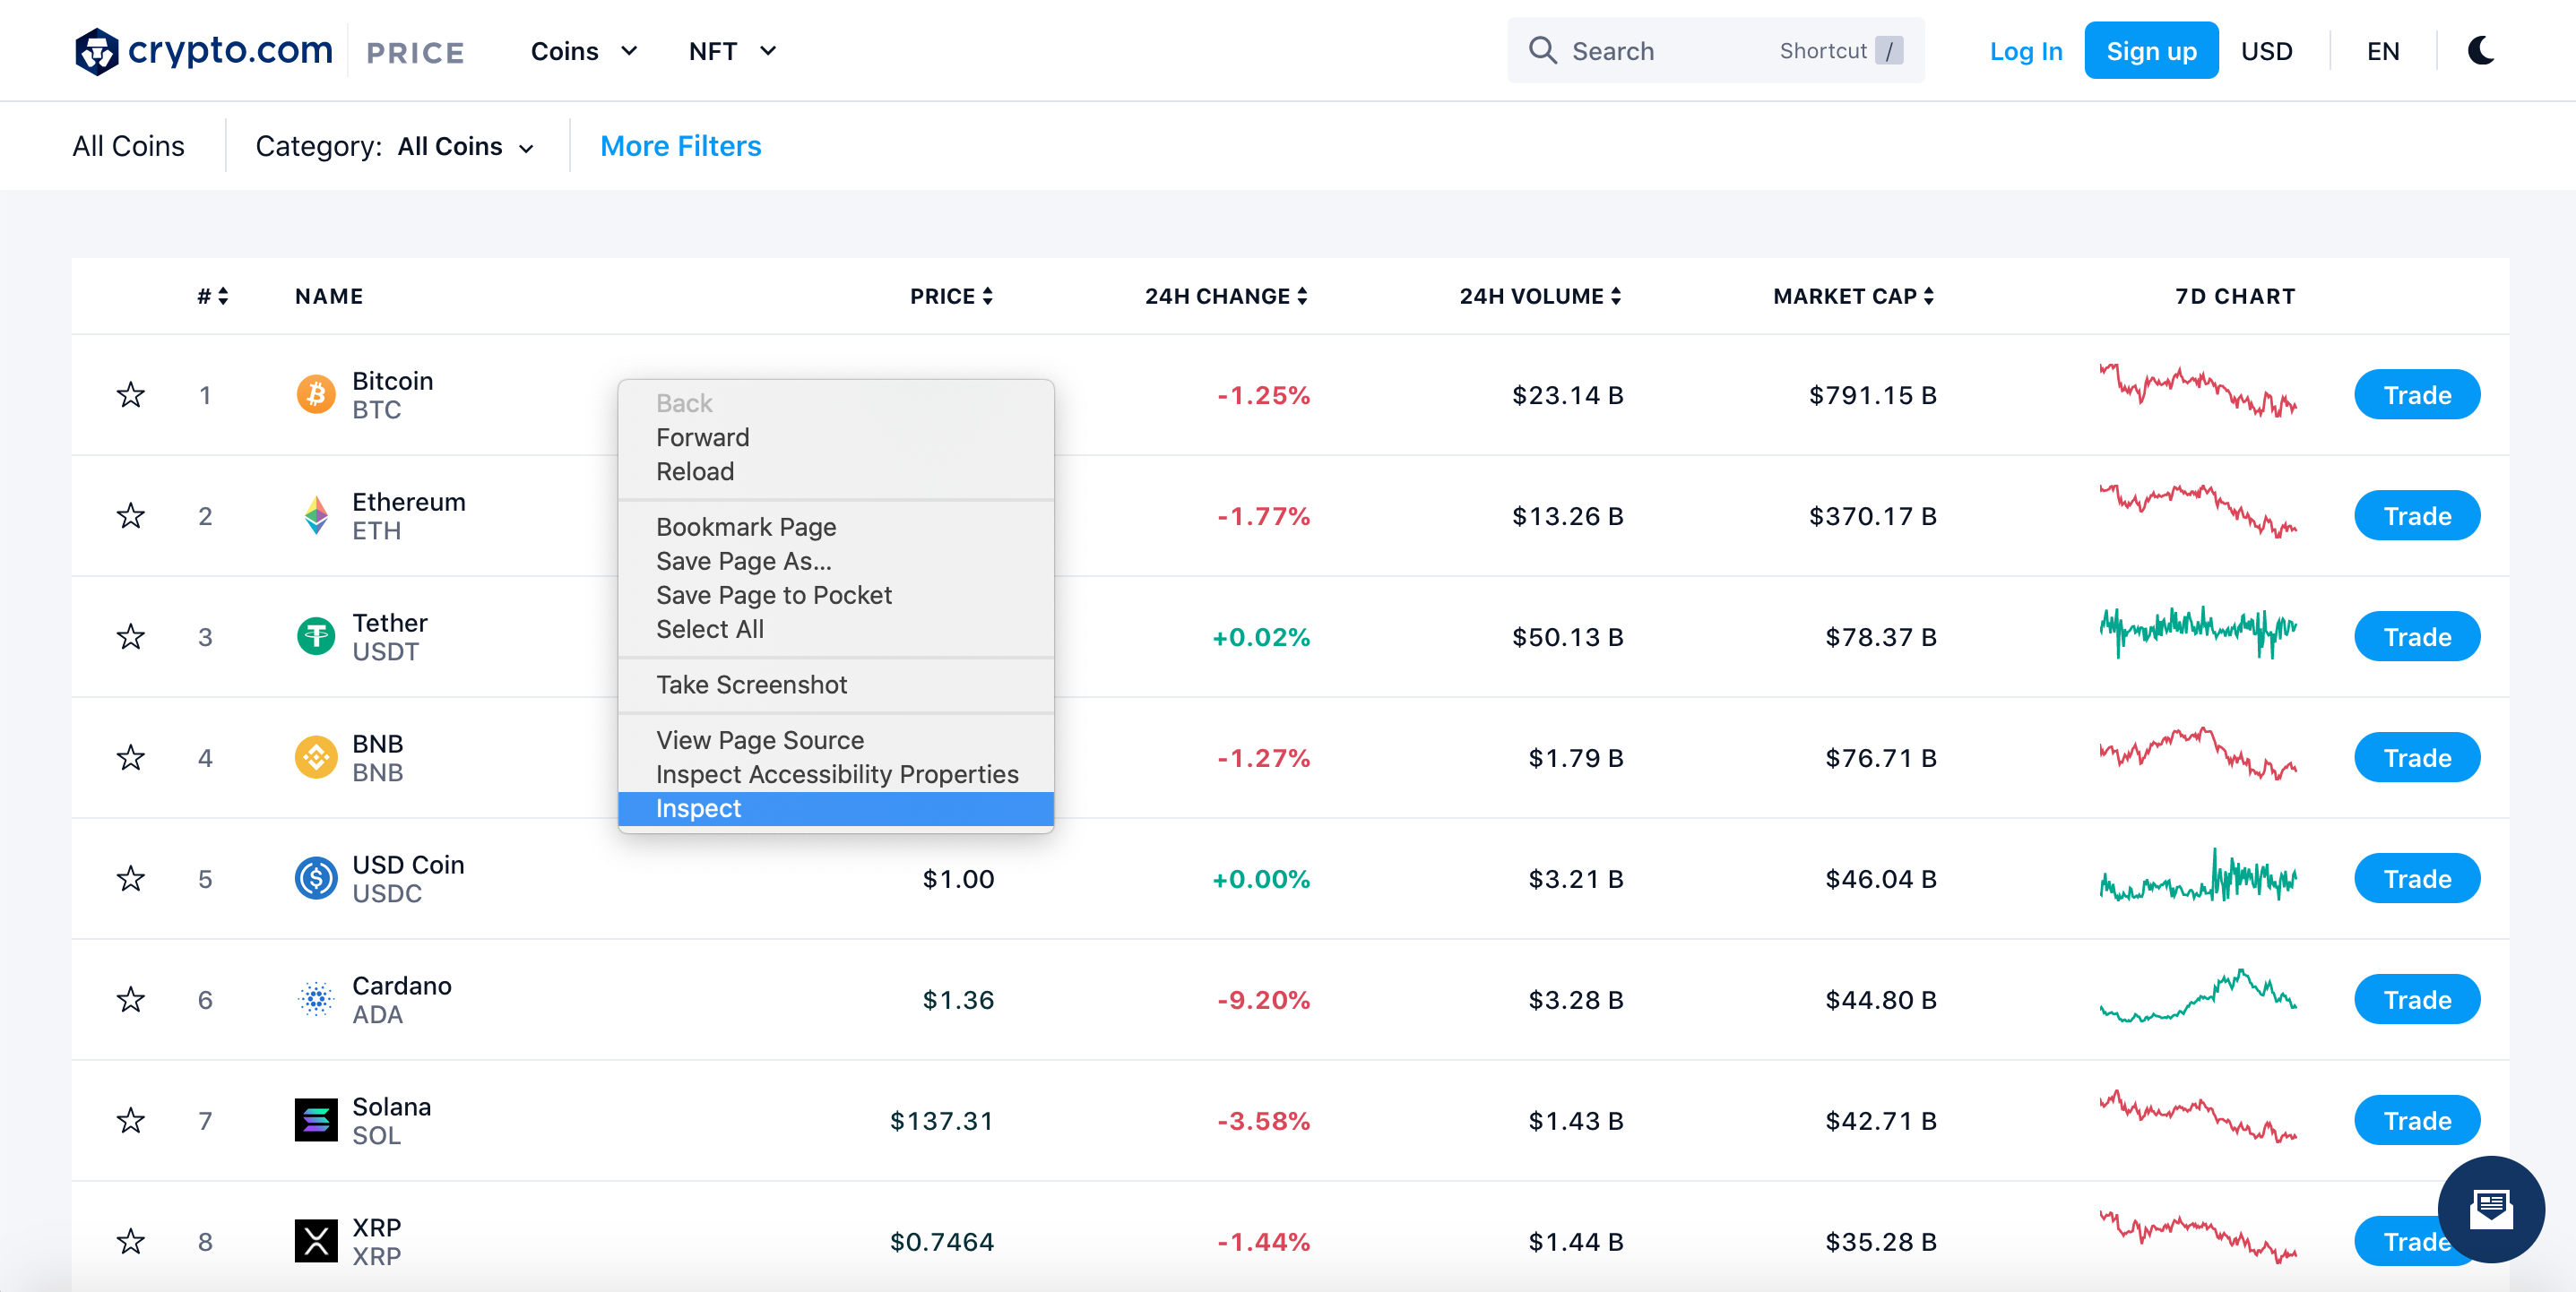
Task: Click the Solana name link
Action: (x=391, y=1106)
